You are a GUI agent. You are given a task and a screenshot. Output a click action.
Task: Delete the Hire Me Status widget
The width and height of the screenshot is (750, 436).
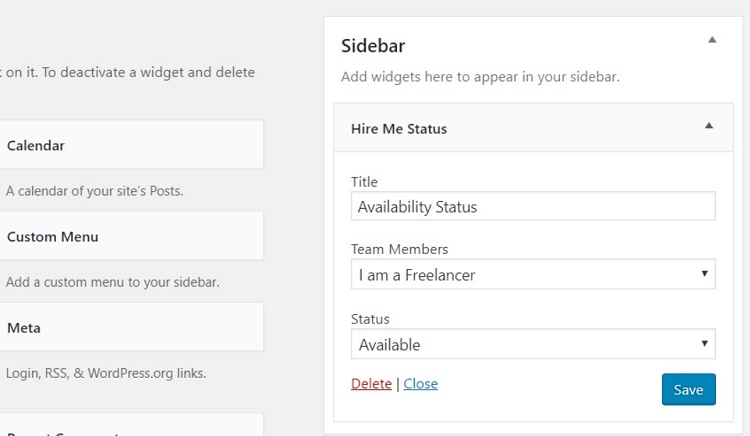(371, 384)
